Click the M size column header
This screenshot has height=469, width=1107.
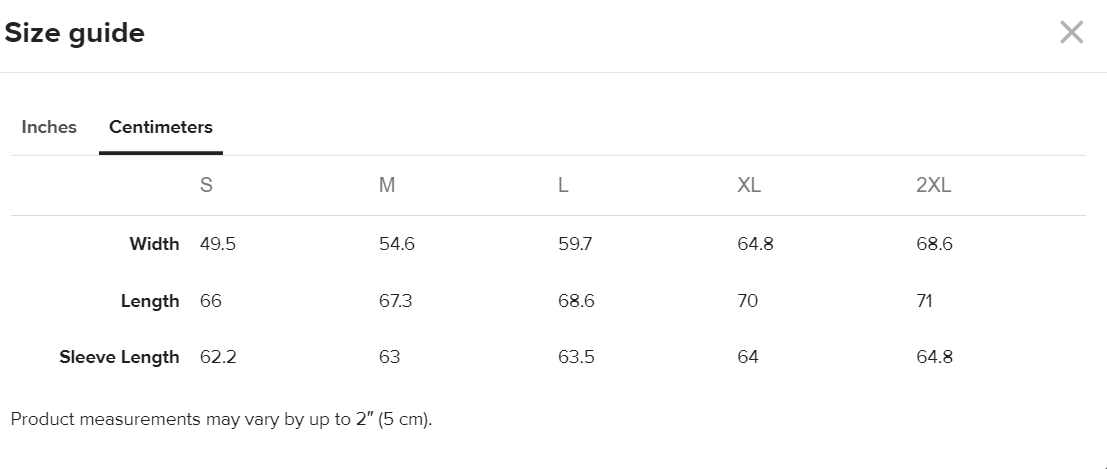pos(387,186)
